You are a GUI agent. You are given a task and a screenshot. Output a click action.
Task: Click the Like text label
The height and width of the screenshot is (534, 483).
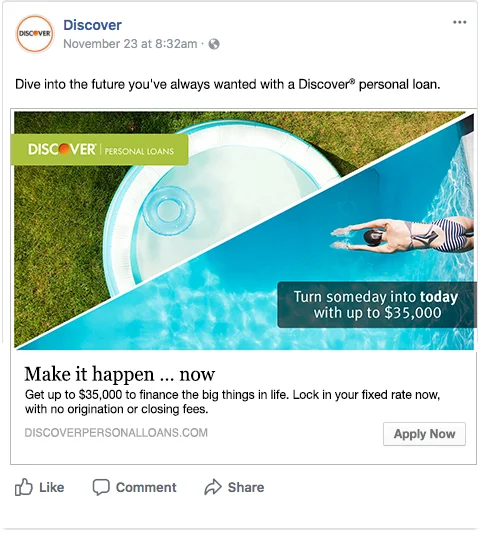pyautogui.click(x=51, y=487)
